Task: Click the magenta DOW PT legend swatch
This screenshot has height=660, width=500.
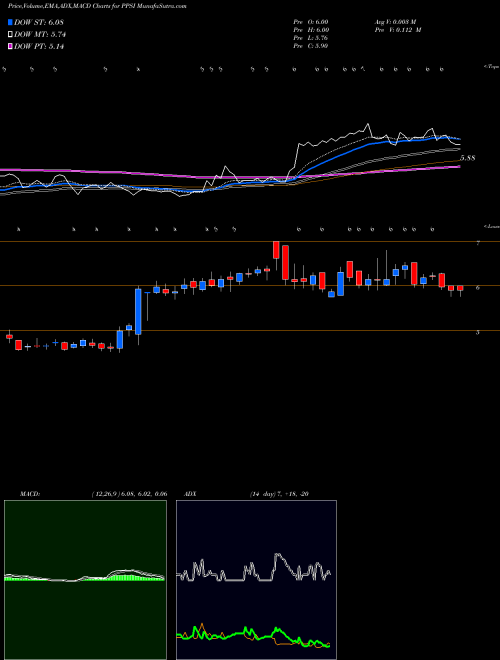Action: pos(10,46)
